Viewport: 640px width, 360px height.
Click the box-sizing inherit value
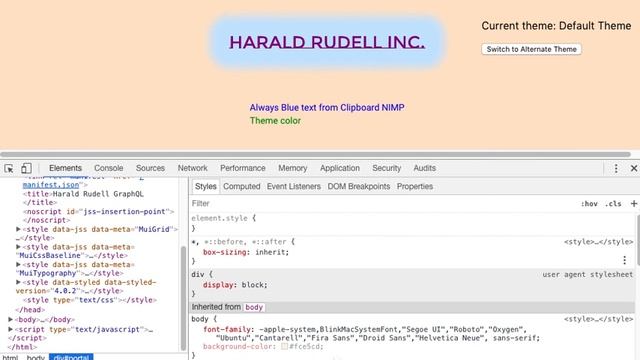pyautogui.click(x=272, y=252)
